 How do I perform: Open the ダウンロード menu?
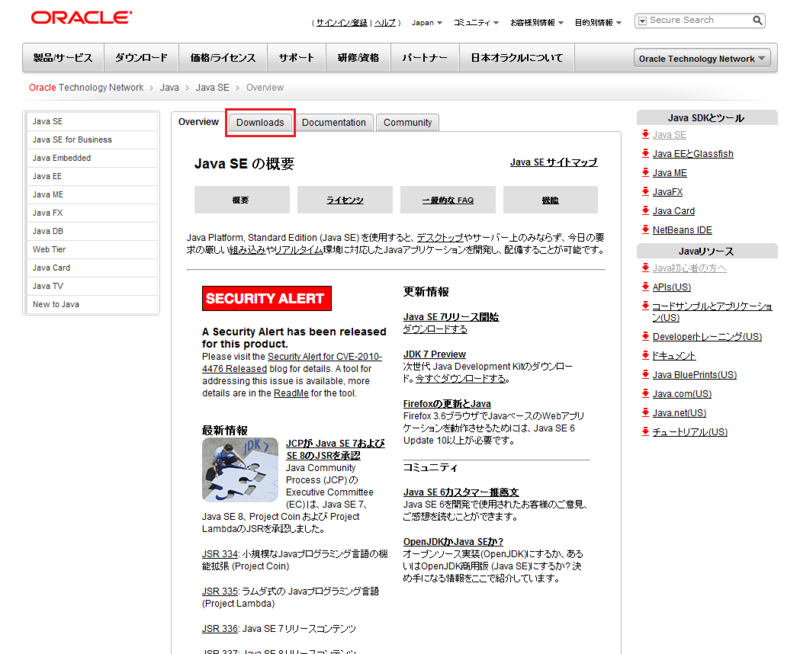pyautogui.click(x=141, y=58)
